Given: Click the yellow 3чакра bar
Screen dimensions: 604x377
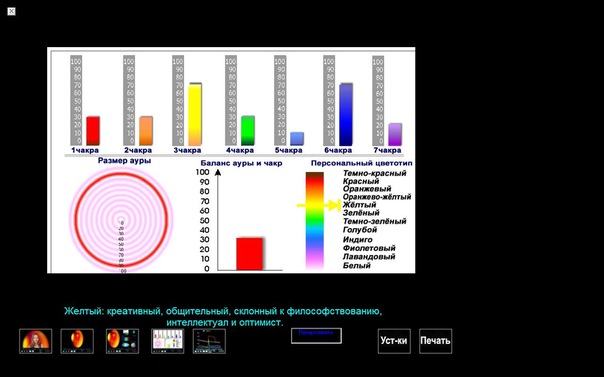Looking at the screenshot, I should (x=195, y=114).
